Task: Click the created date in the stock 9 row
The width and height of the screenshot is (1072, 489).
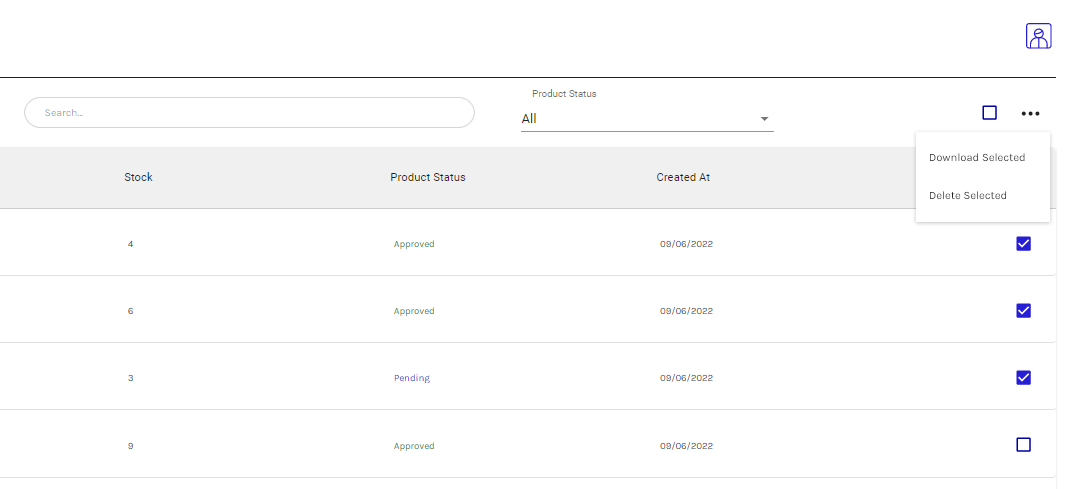Action: 686,446
